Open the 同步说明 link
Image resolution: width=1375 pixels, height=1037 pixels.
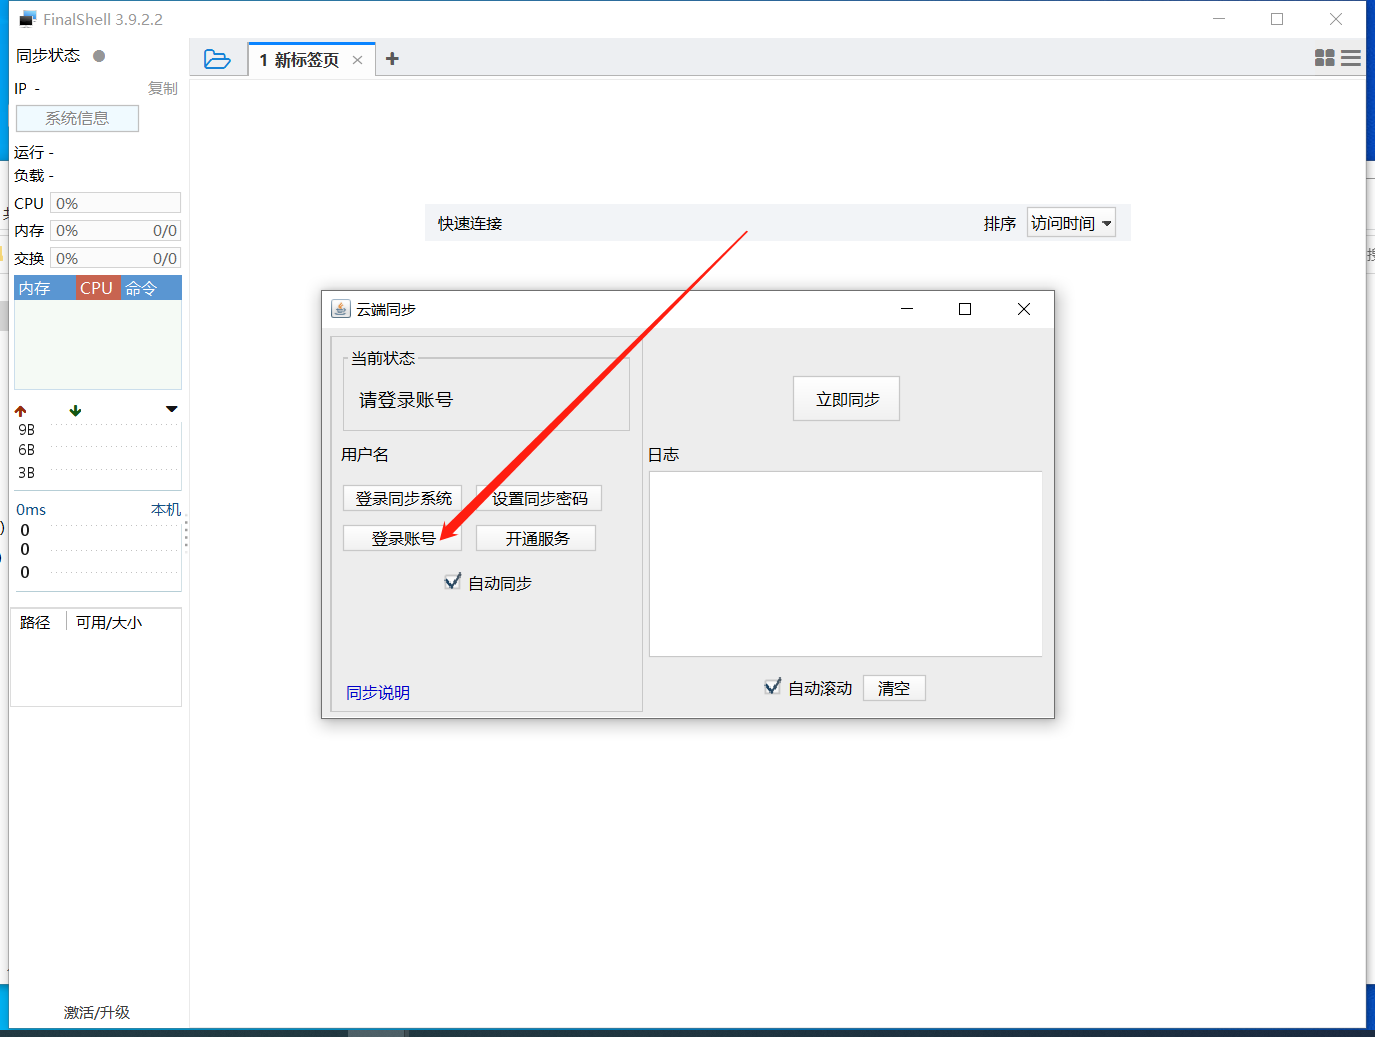(x=377, y=692)
